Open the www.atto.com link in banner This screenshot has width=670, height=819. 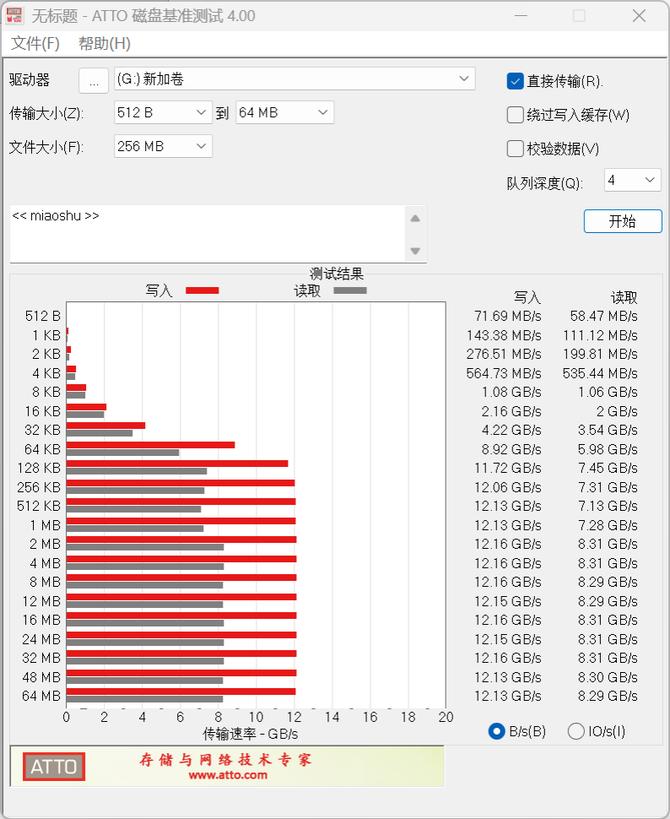pos(228,775)
